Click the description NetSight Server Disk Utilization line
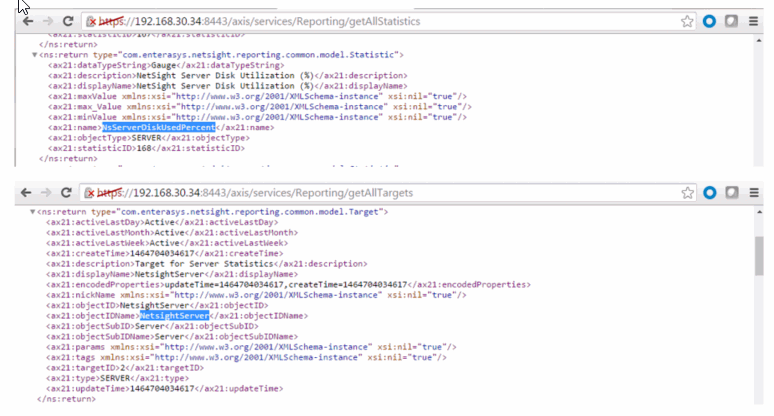Screen dimensions: 774x416 pos(228,76)
